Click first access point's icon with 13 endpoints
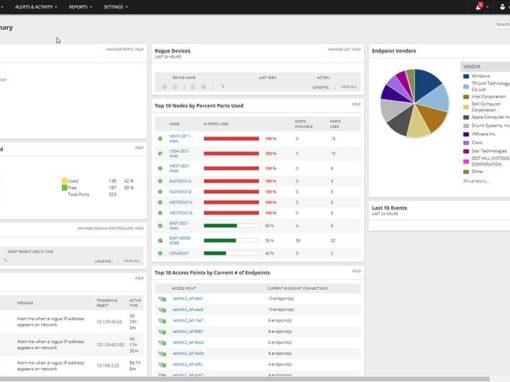The height and width of the screenshot is (382, 510). tap(162, 299)
